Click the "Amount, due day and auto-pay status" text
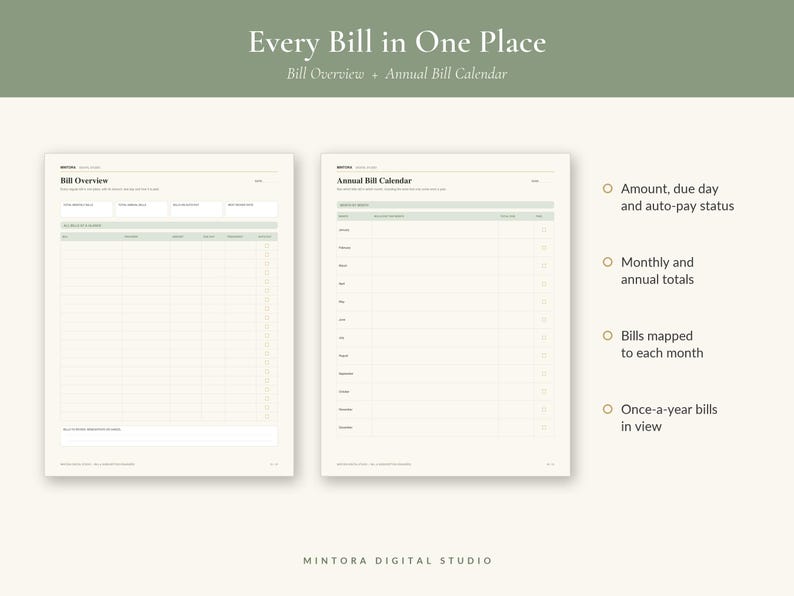 point(678,197)
